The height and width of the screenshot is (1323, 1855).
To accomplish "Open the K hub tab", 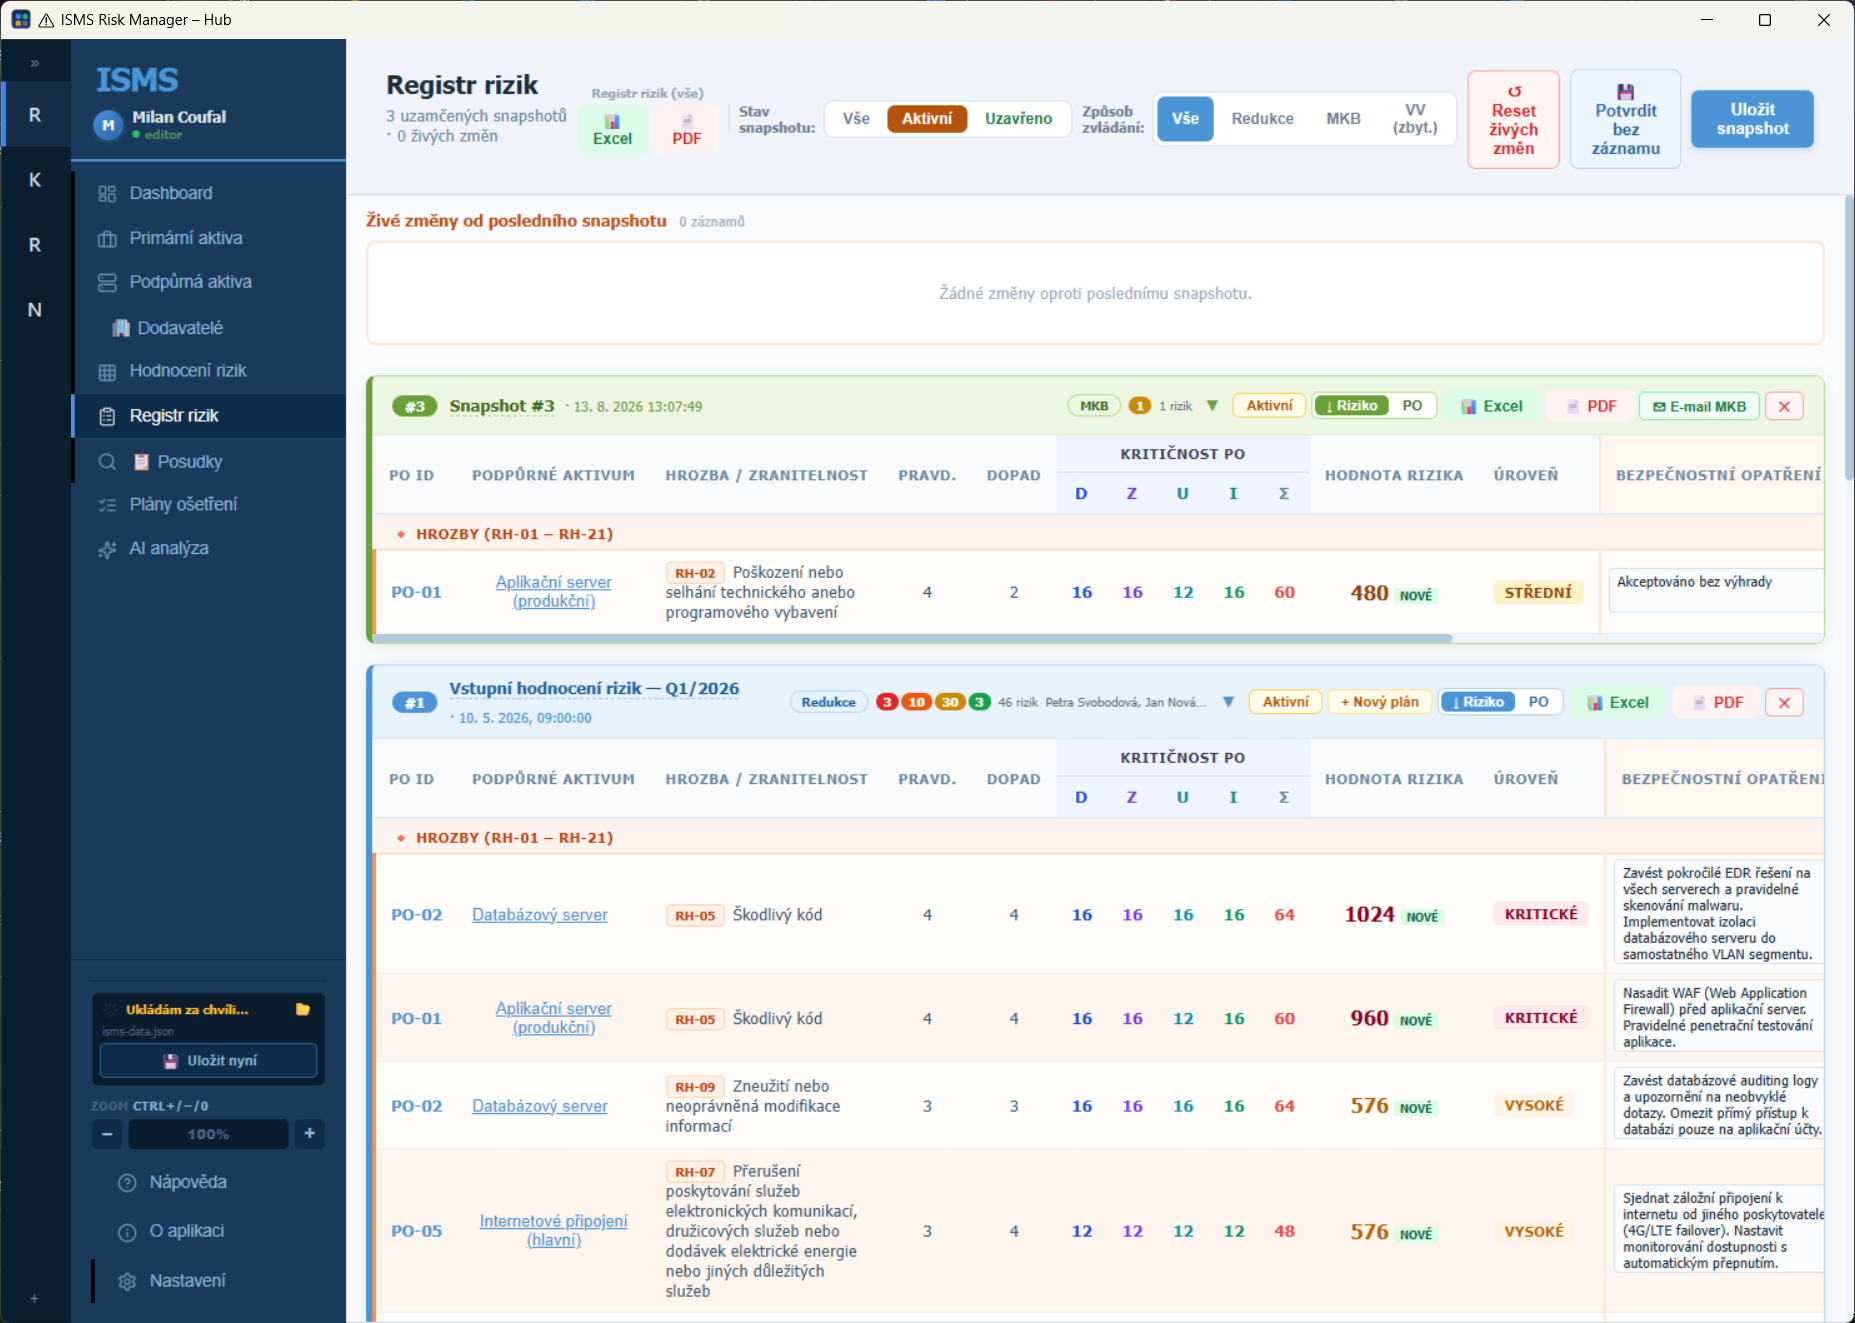I will pyautogui.click(x=35, y=180).
